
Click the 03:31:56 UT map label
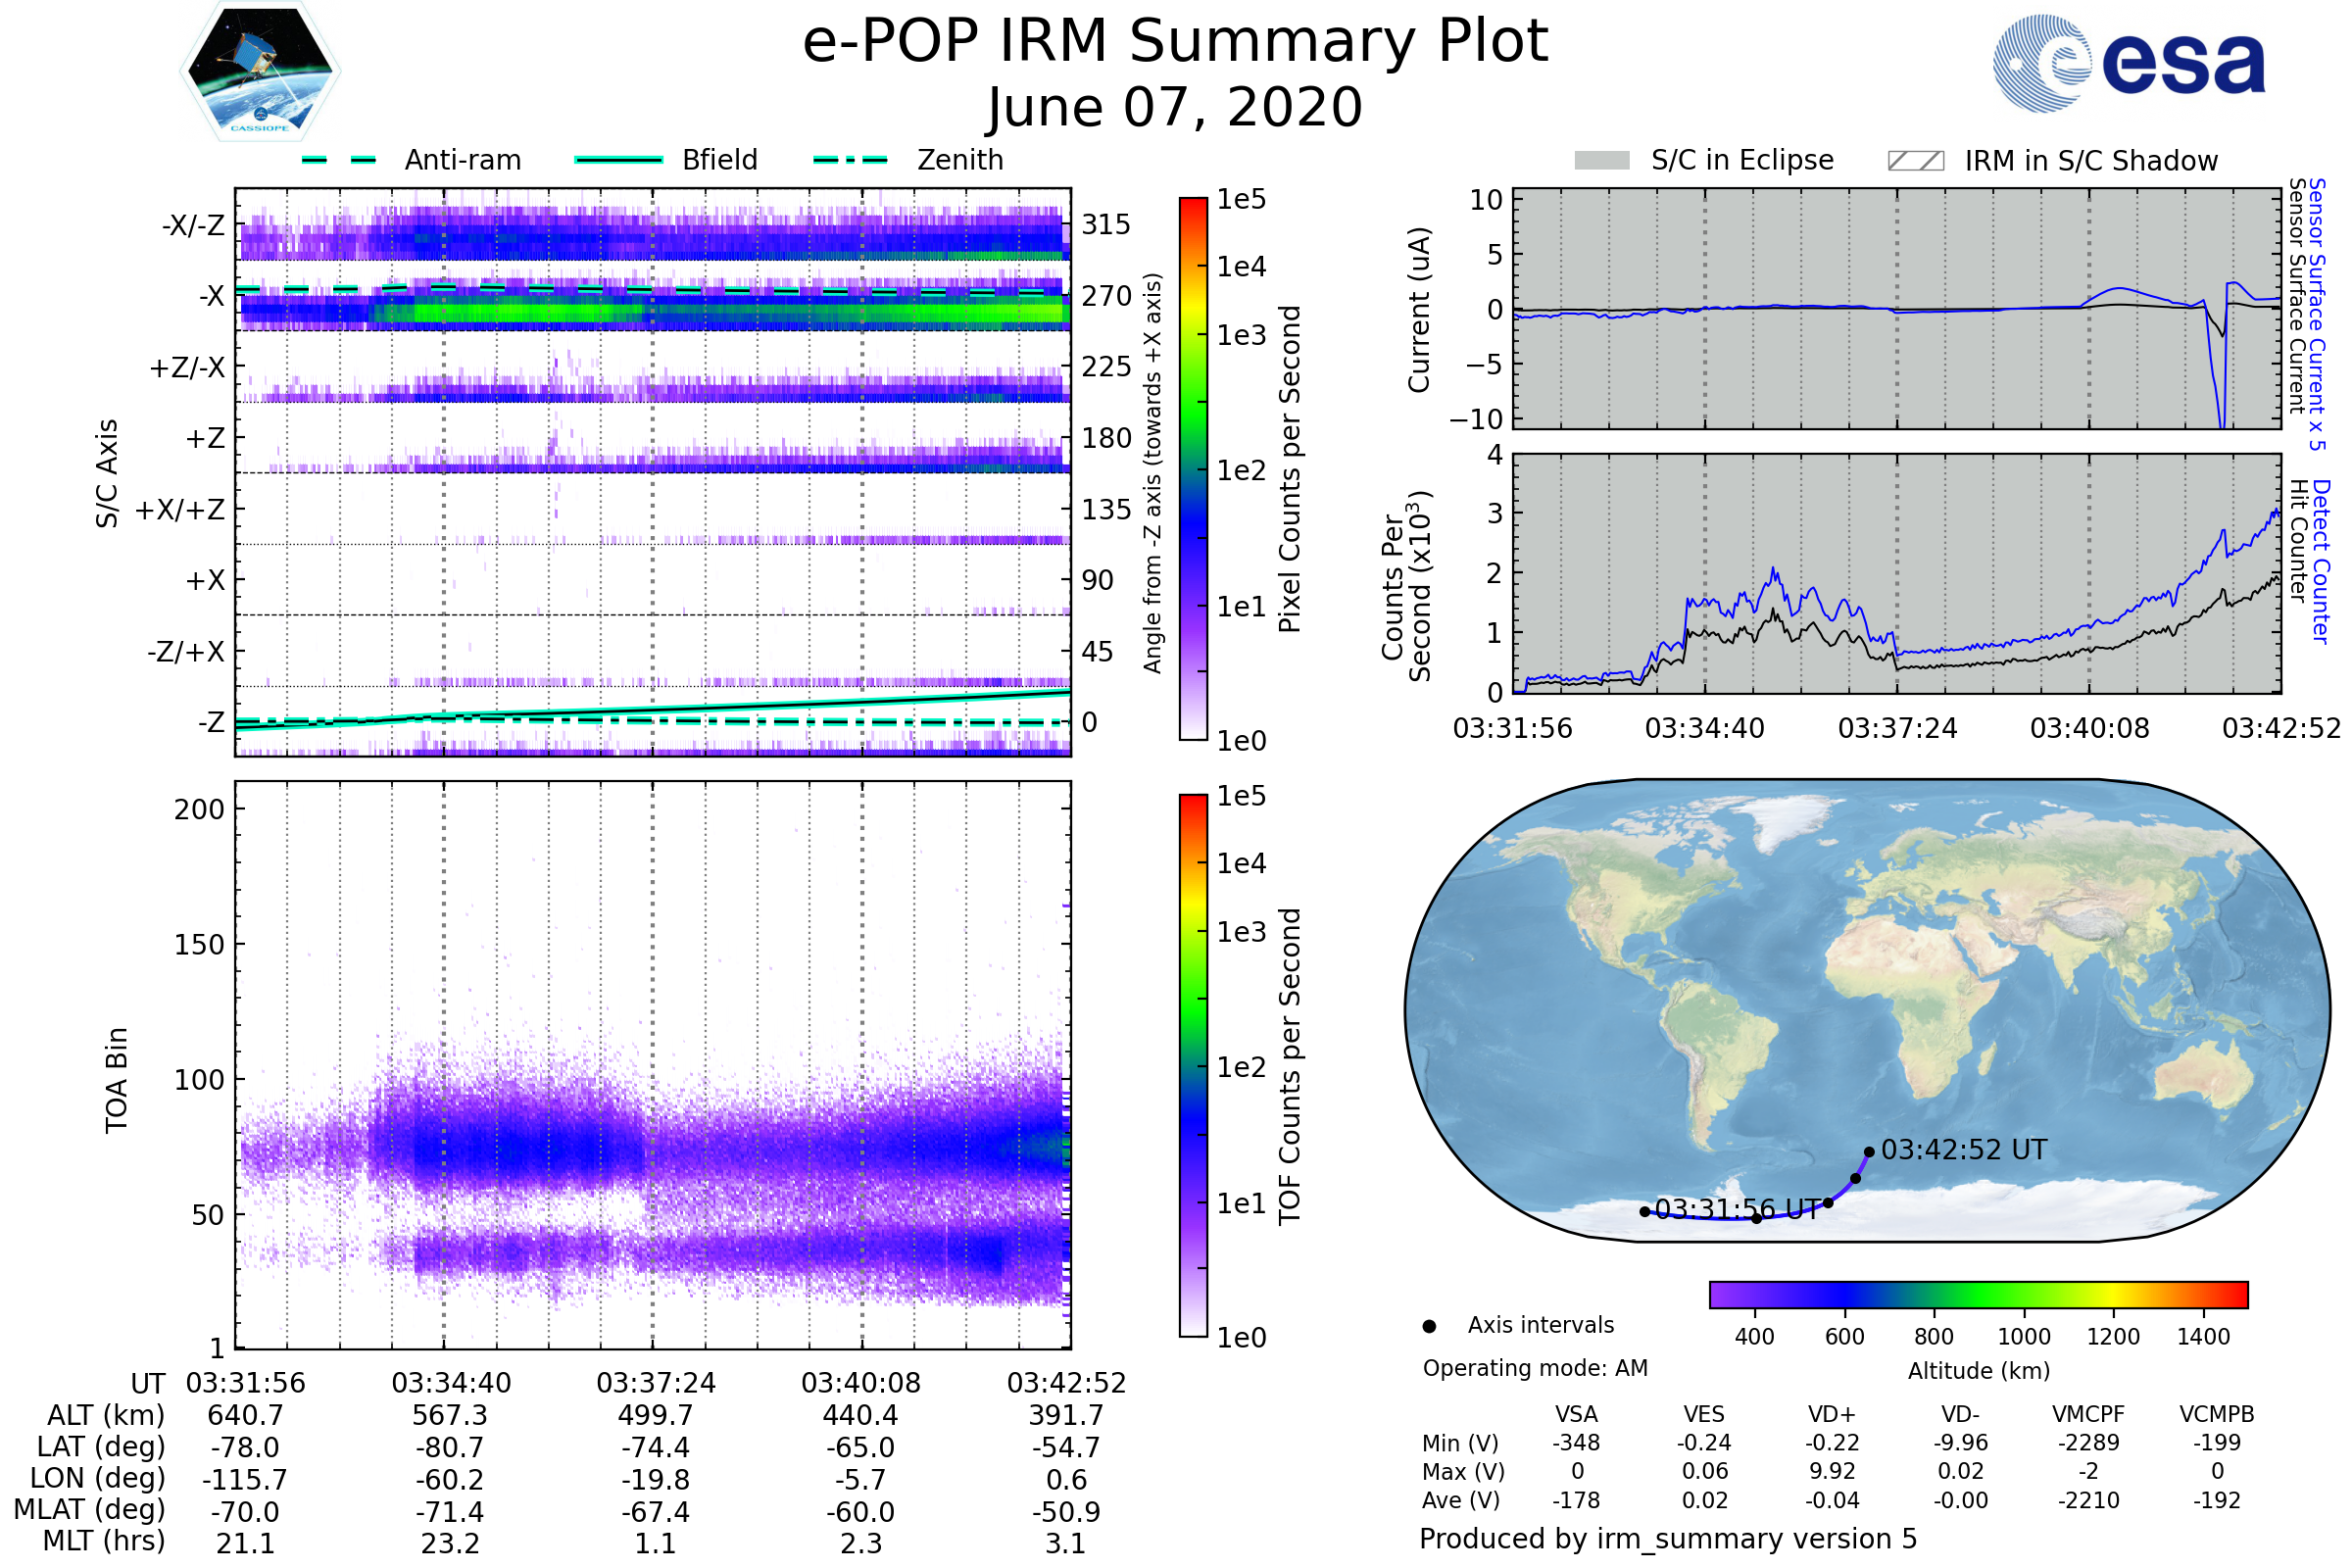coord(1738,1210)
